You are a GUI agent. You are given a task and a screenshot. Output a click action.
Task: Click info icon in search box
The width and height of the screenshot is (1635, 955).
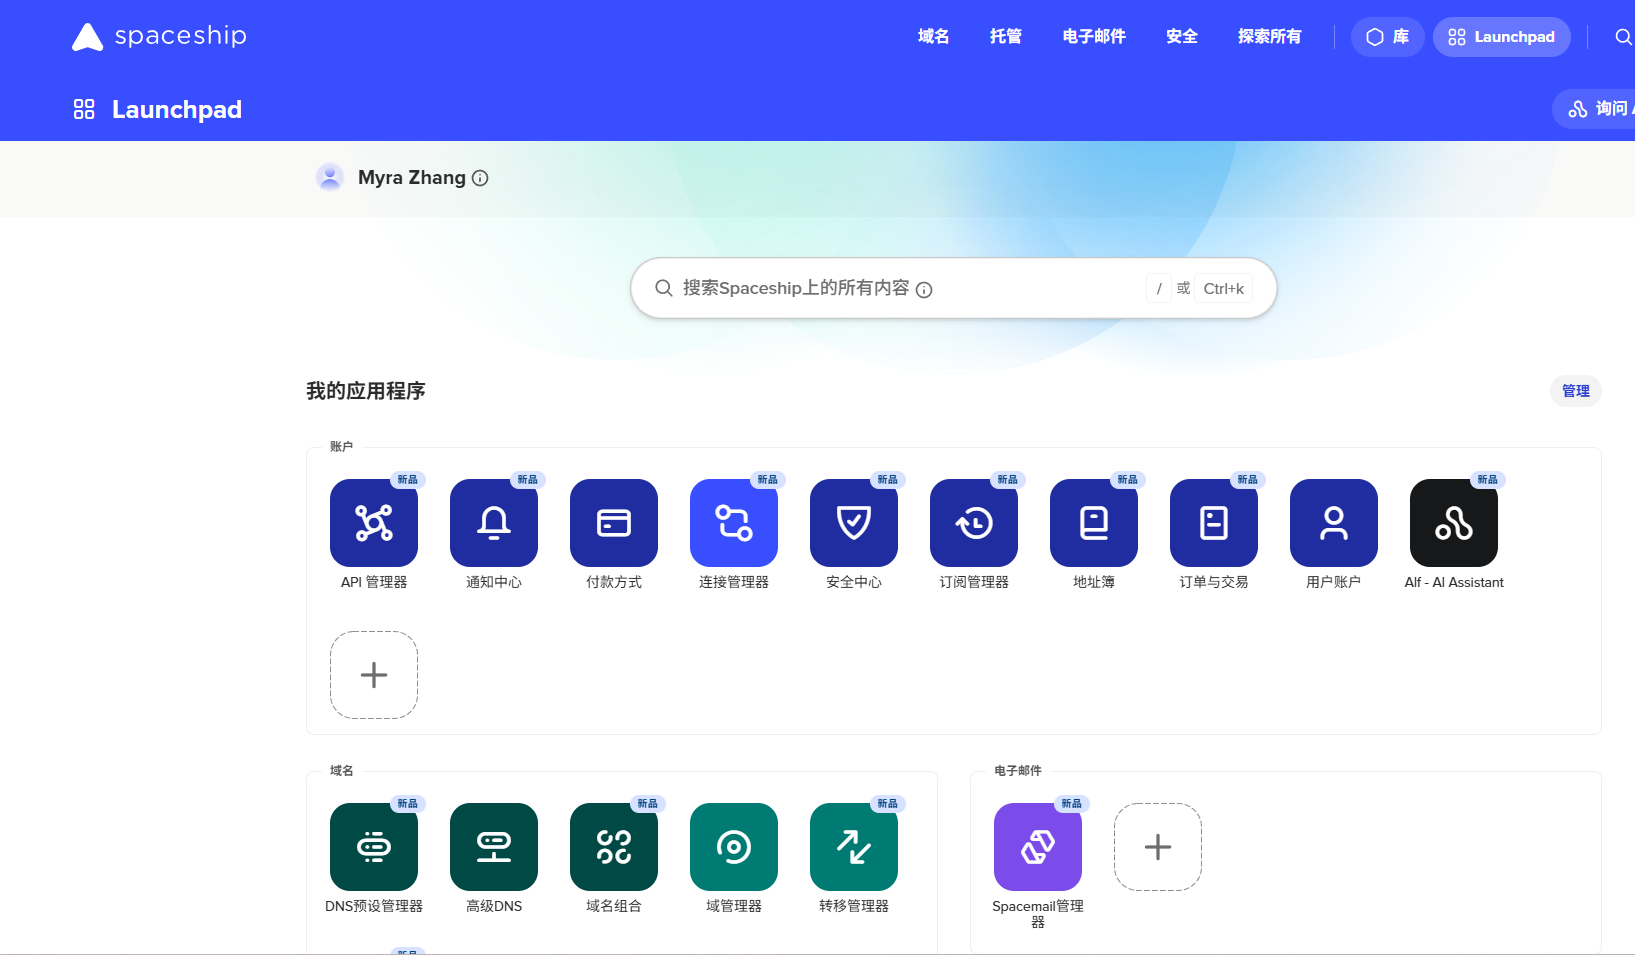924,290
